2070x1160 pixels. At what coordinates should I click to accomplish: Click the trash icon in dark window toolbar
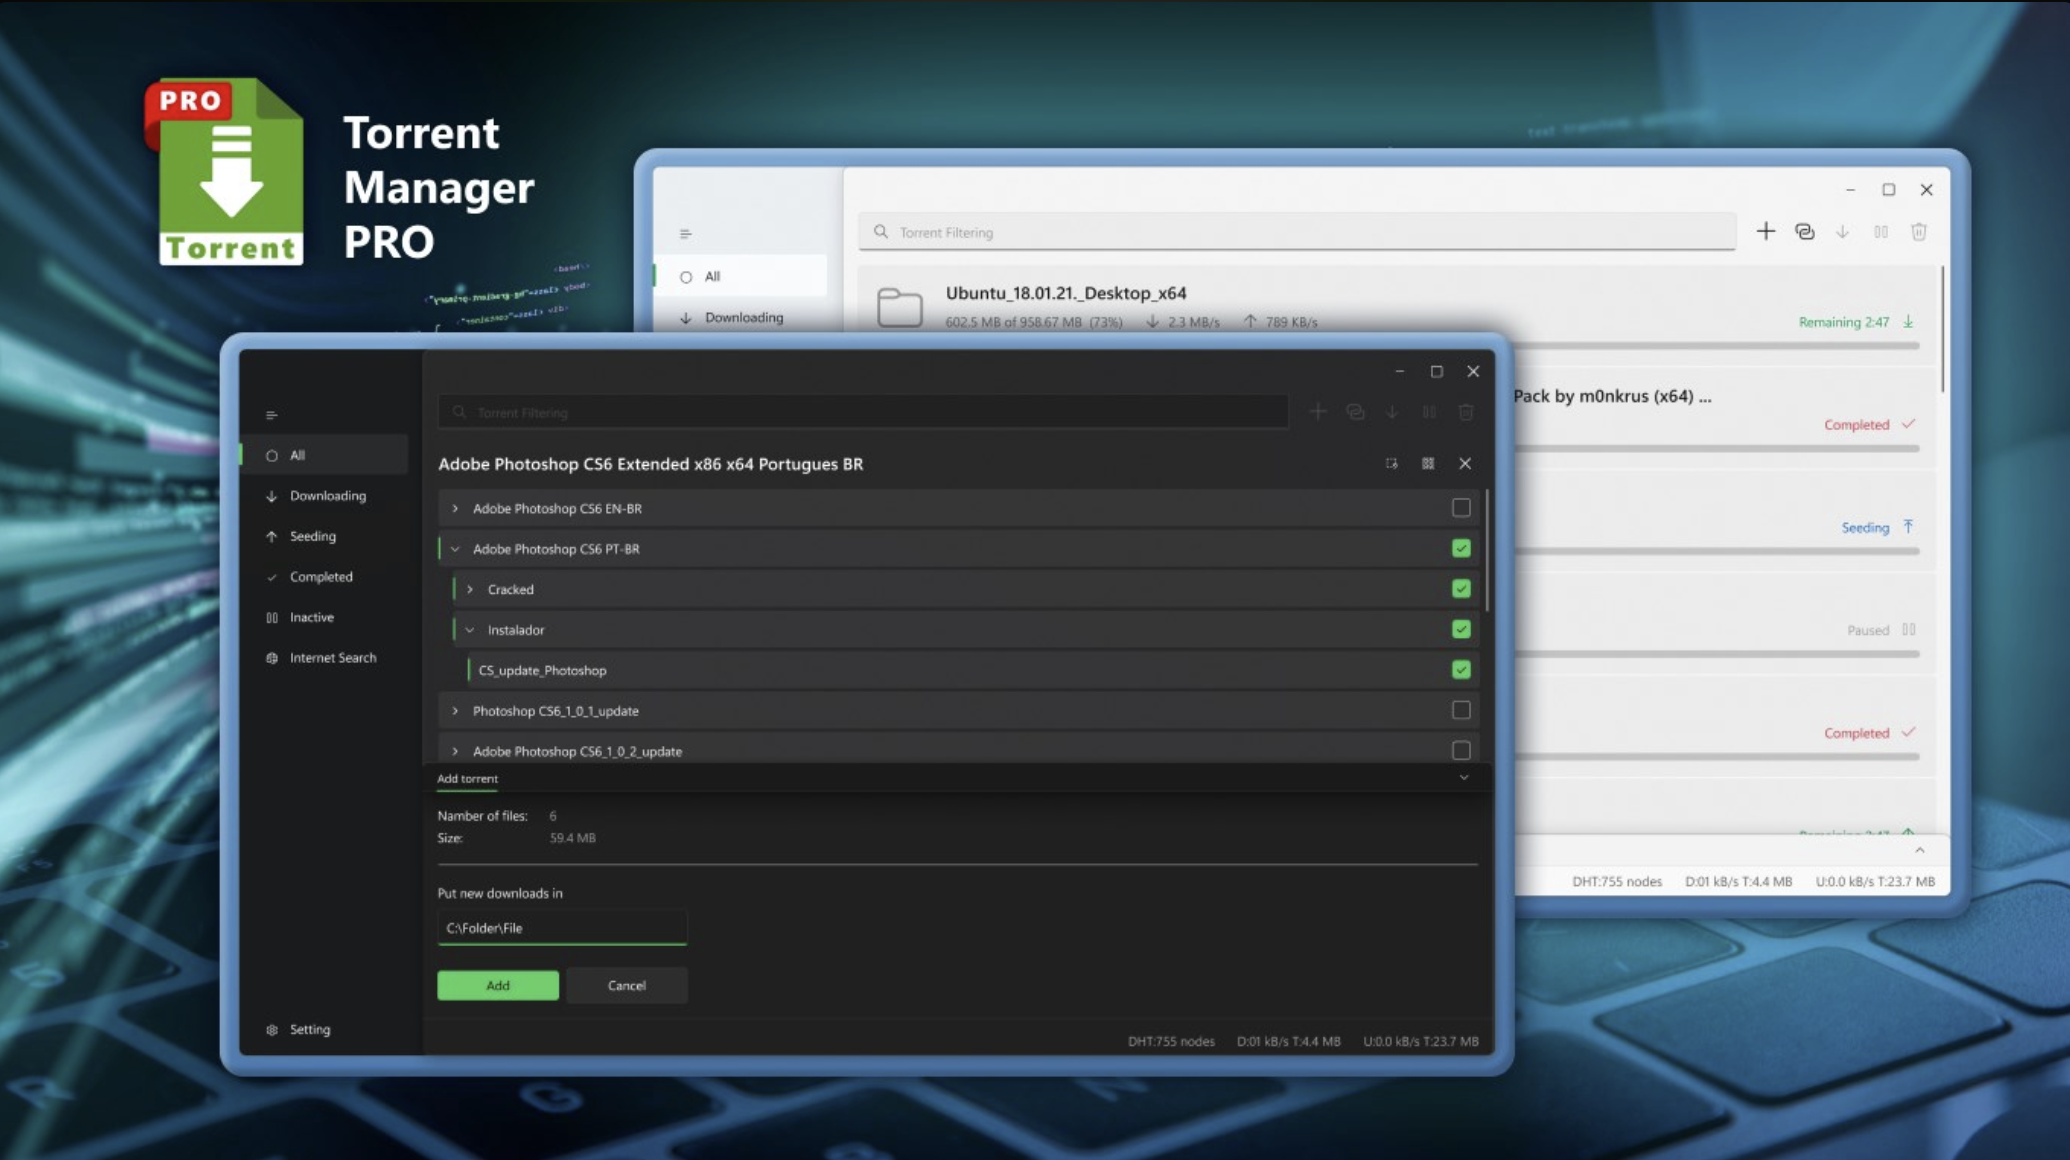[x=1466, y=412]
